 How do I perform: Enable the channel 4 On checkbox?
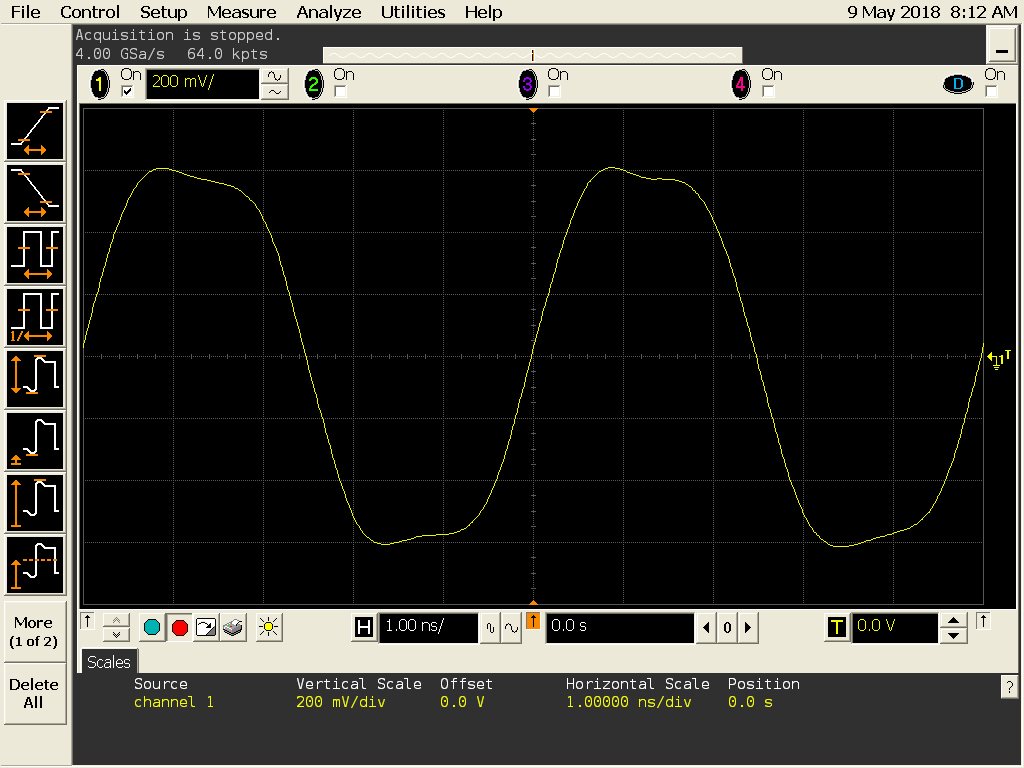pyautogui.click(x=768, y=91)
